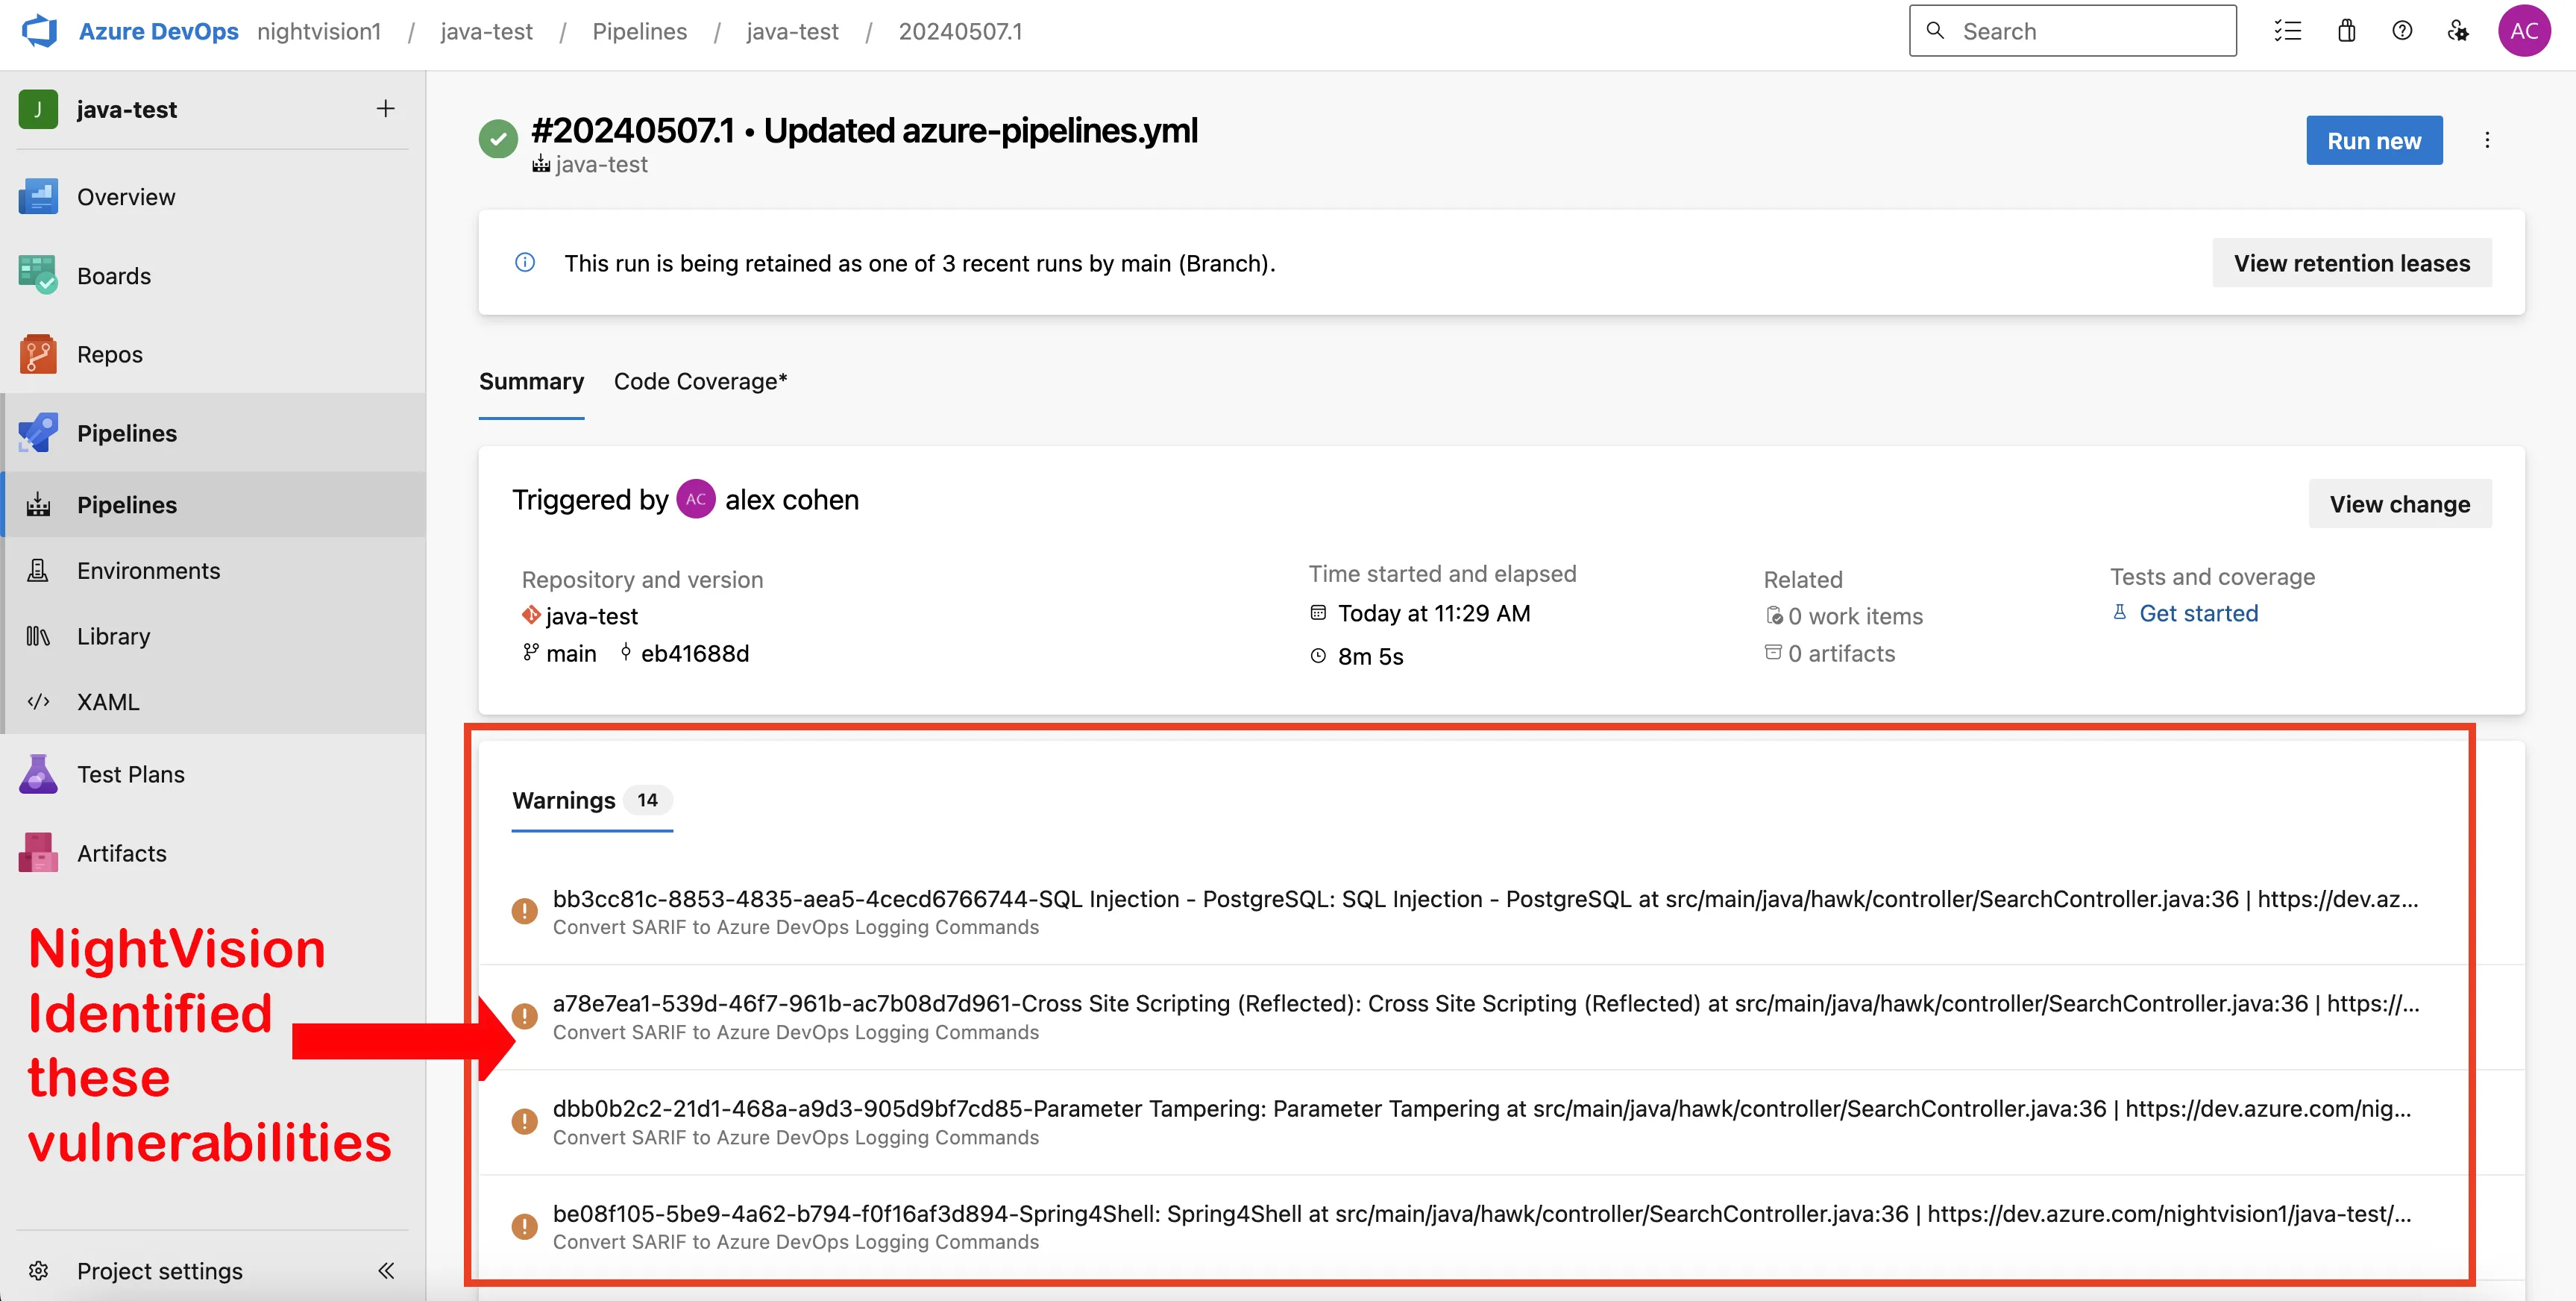Click the Project settings gear icon

[38, 1271]
